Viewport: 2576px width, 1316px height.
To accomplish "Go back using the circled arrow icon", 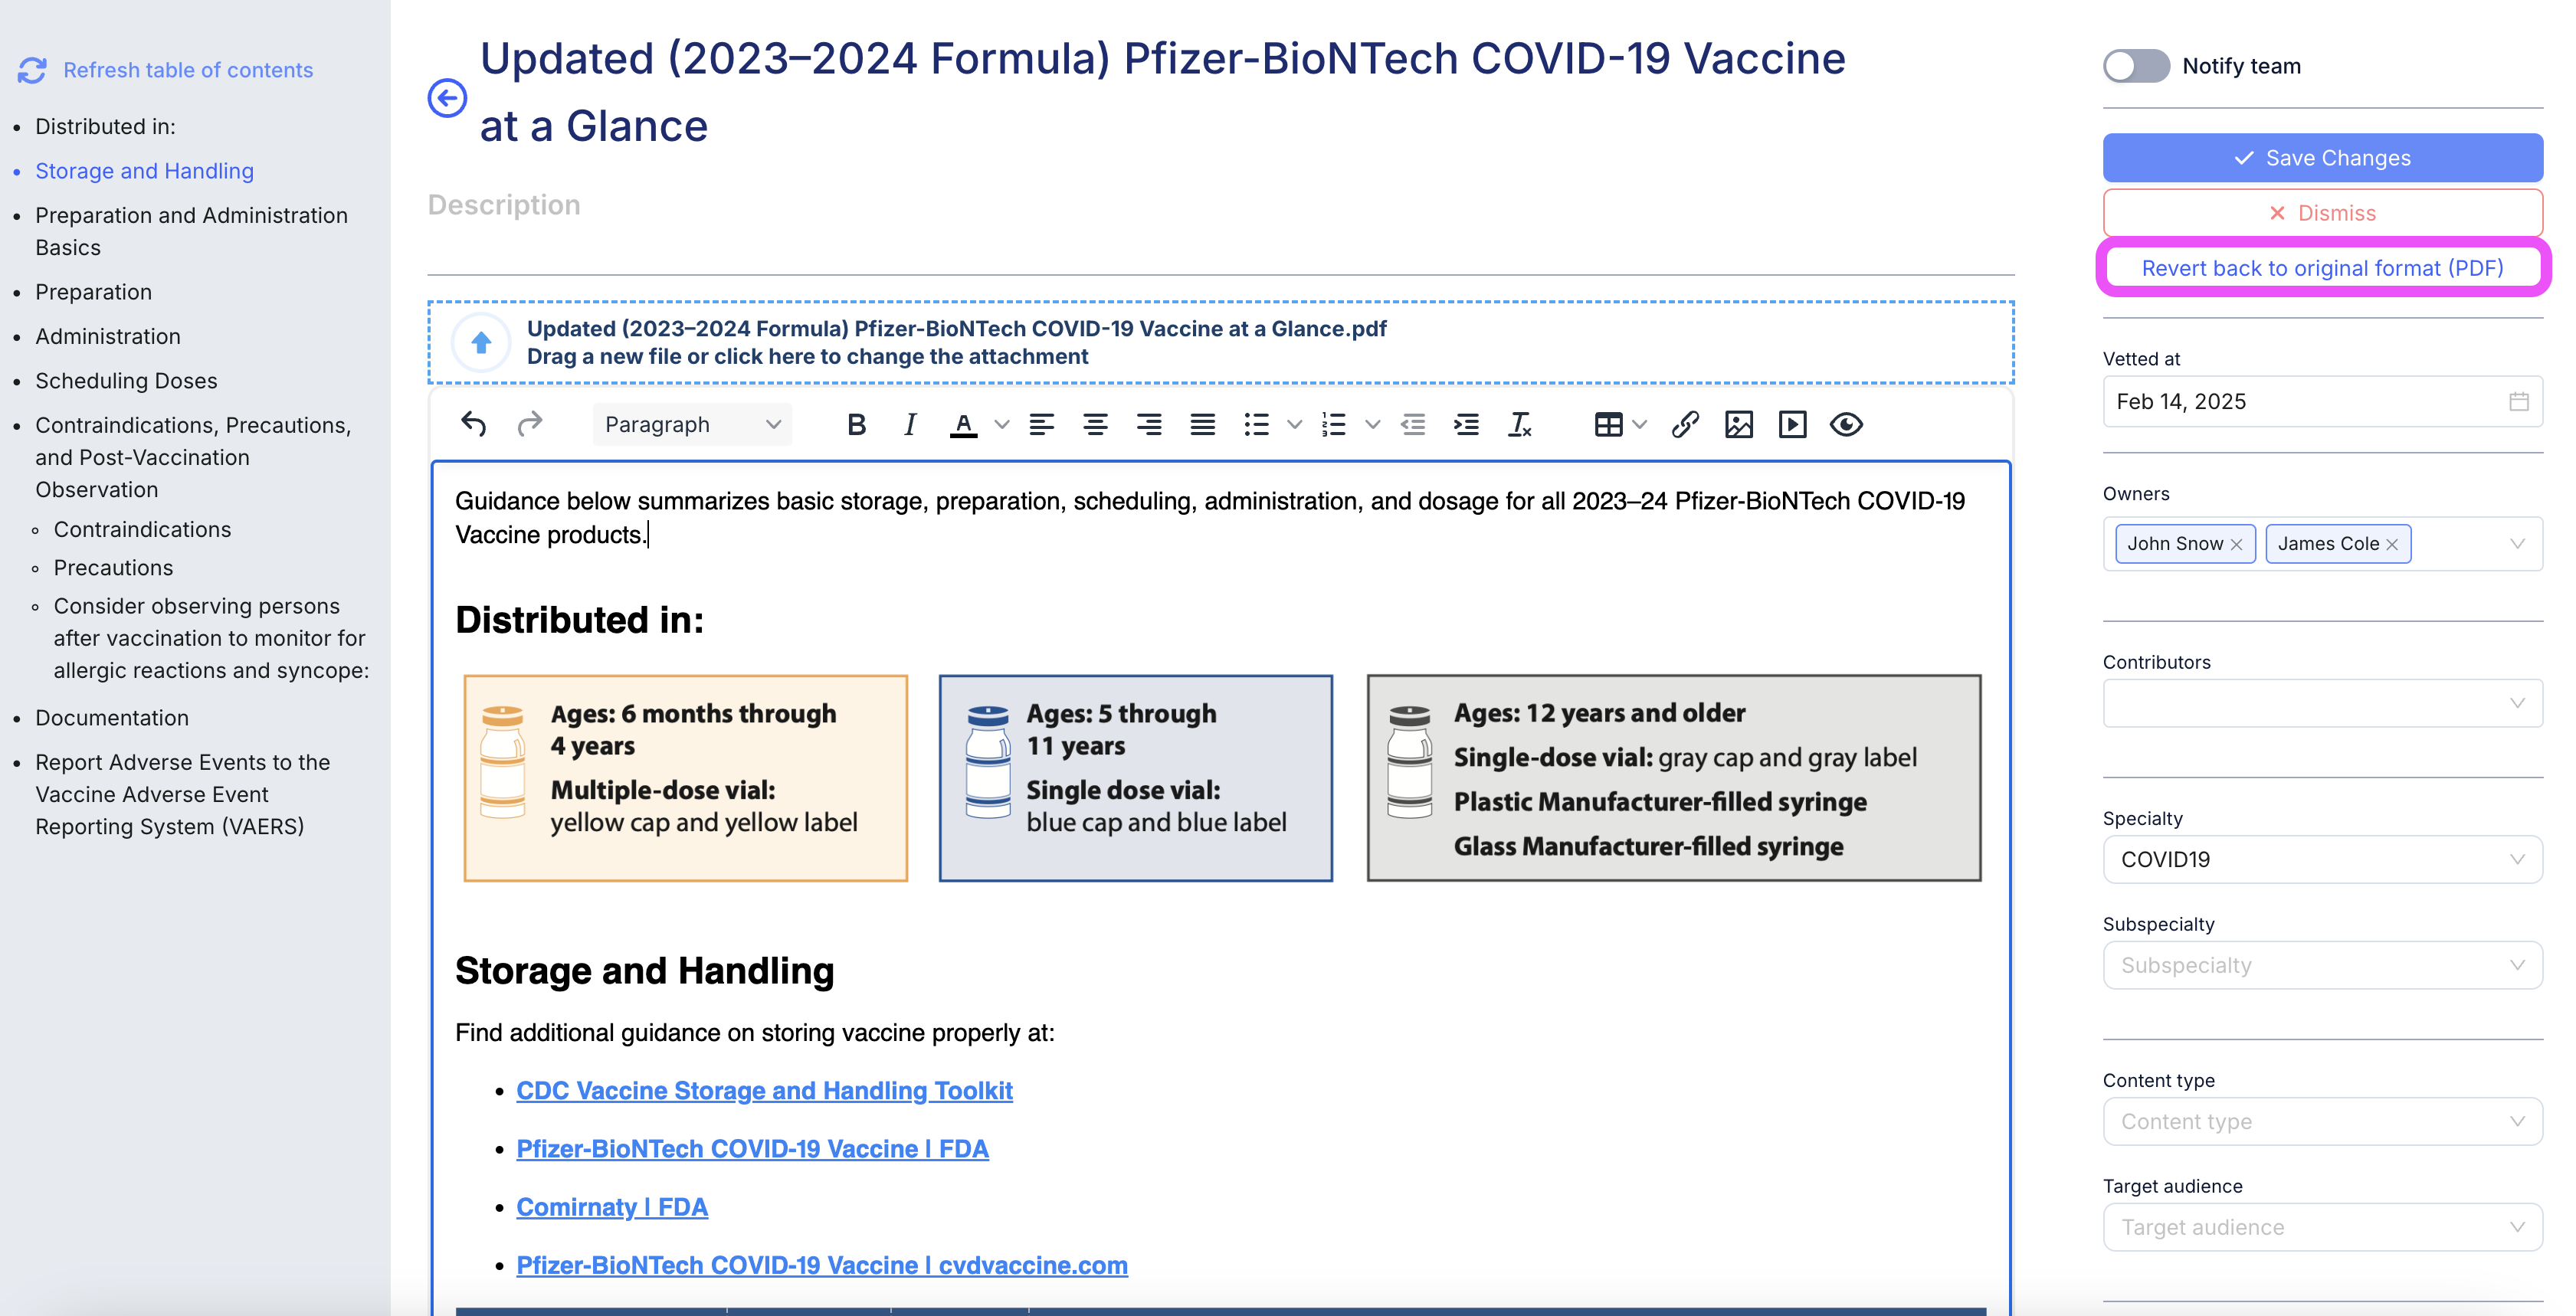I will pos(447,98).
